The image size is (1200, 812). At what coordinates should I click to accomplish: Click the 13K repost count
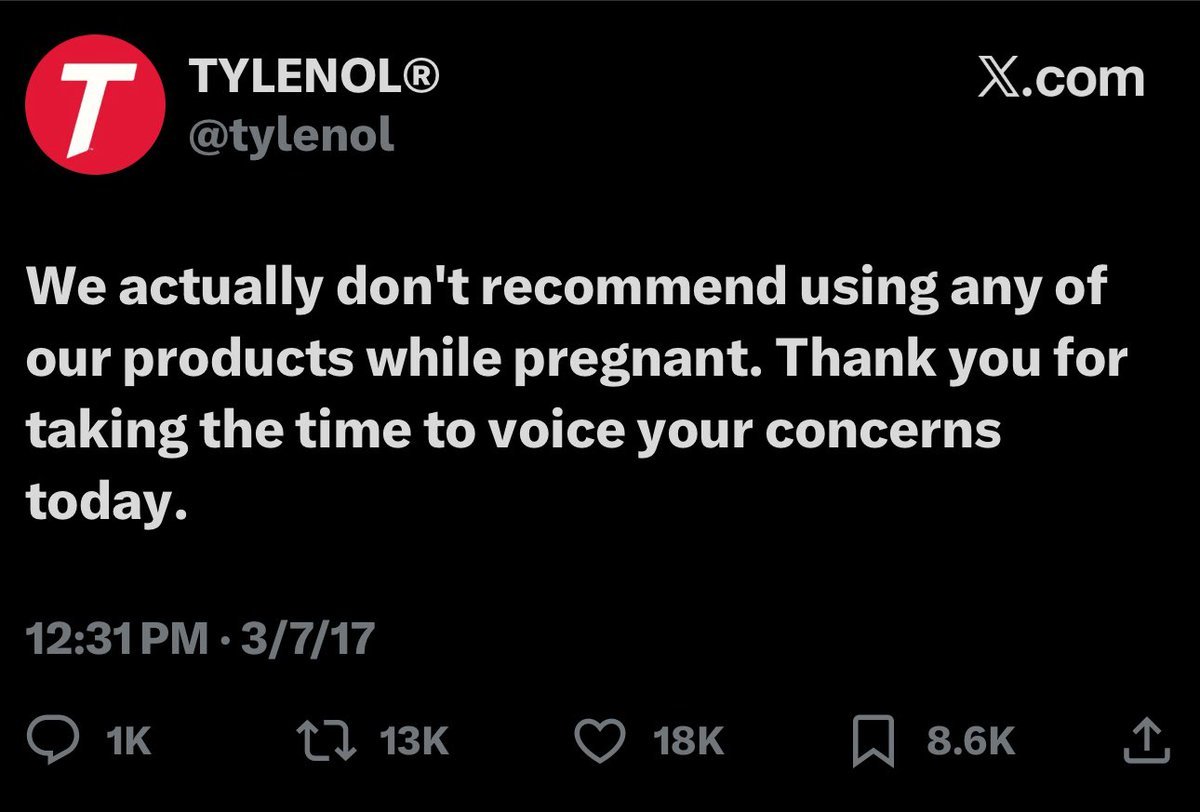[x=414, y=742]
